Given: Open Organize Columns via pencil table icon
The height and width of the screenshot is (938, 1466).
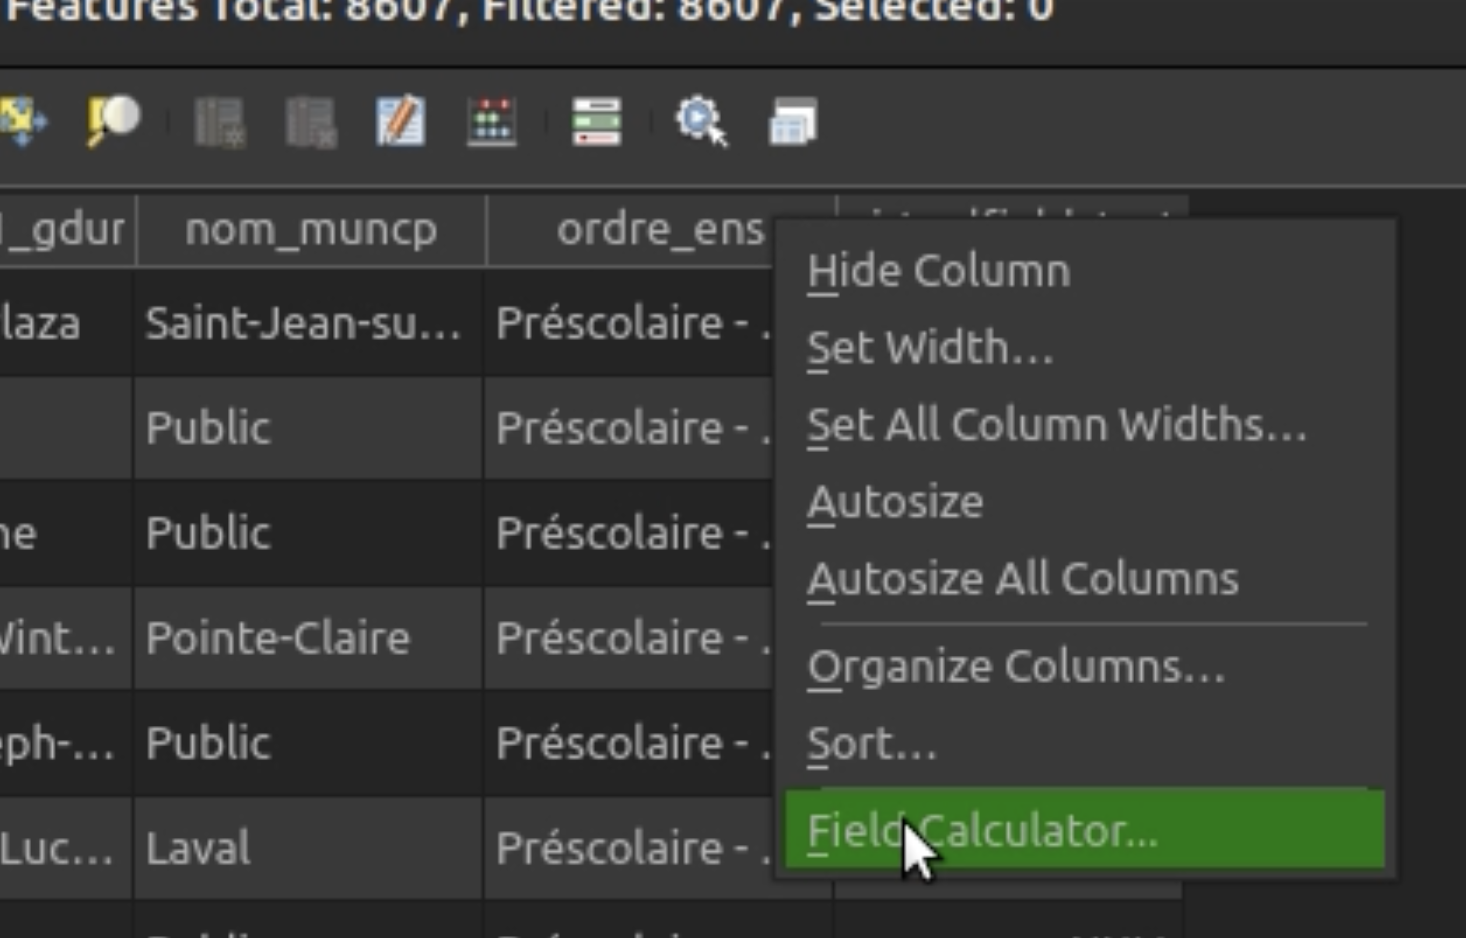Looking at the screenshot, I should point(401,121).
